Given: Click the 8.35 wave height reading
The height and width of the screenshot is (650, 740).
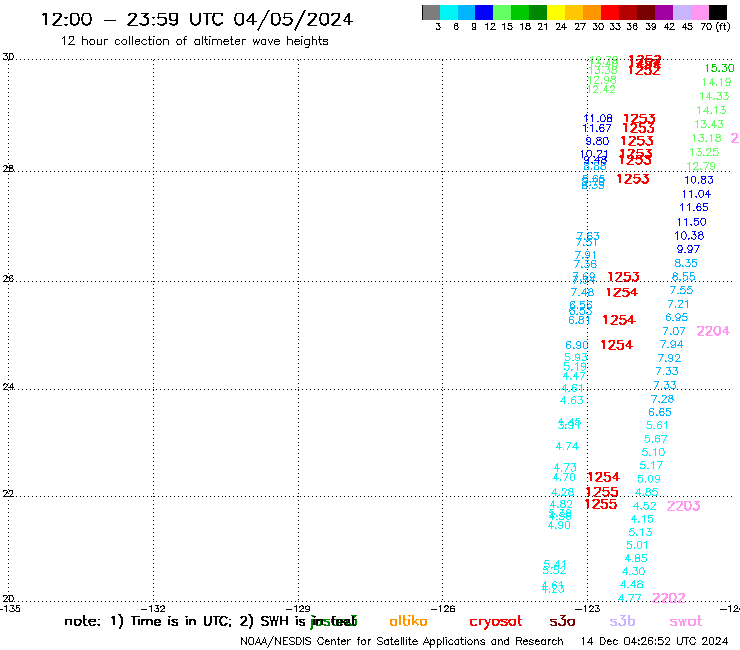Looking at the screenshot, I should [686, 263].
